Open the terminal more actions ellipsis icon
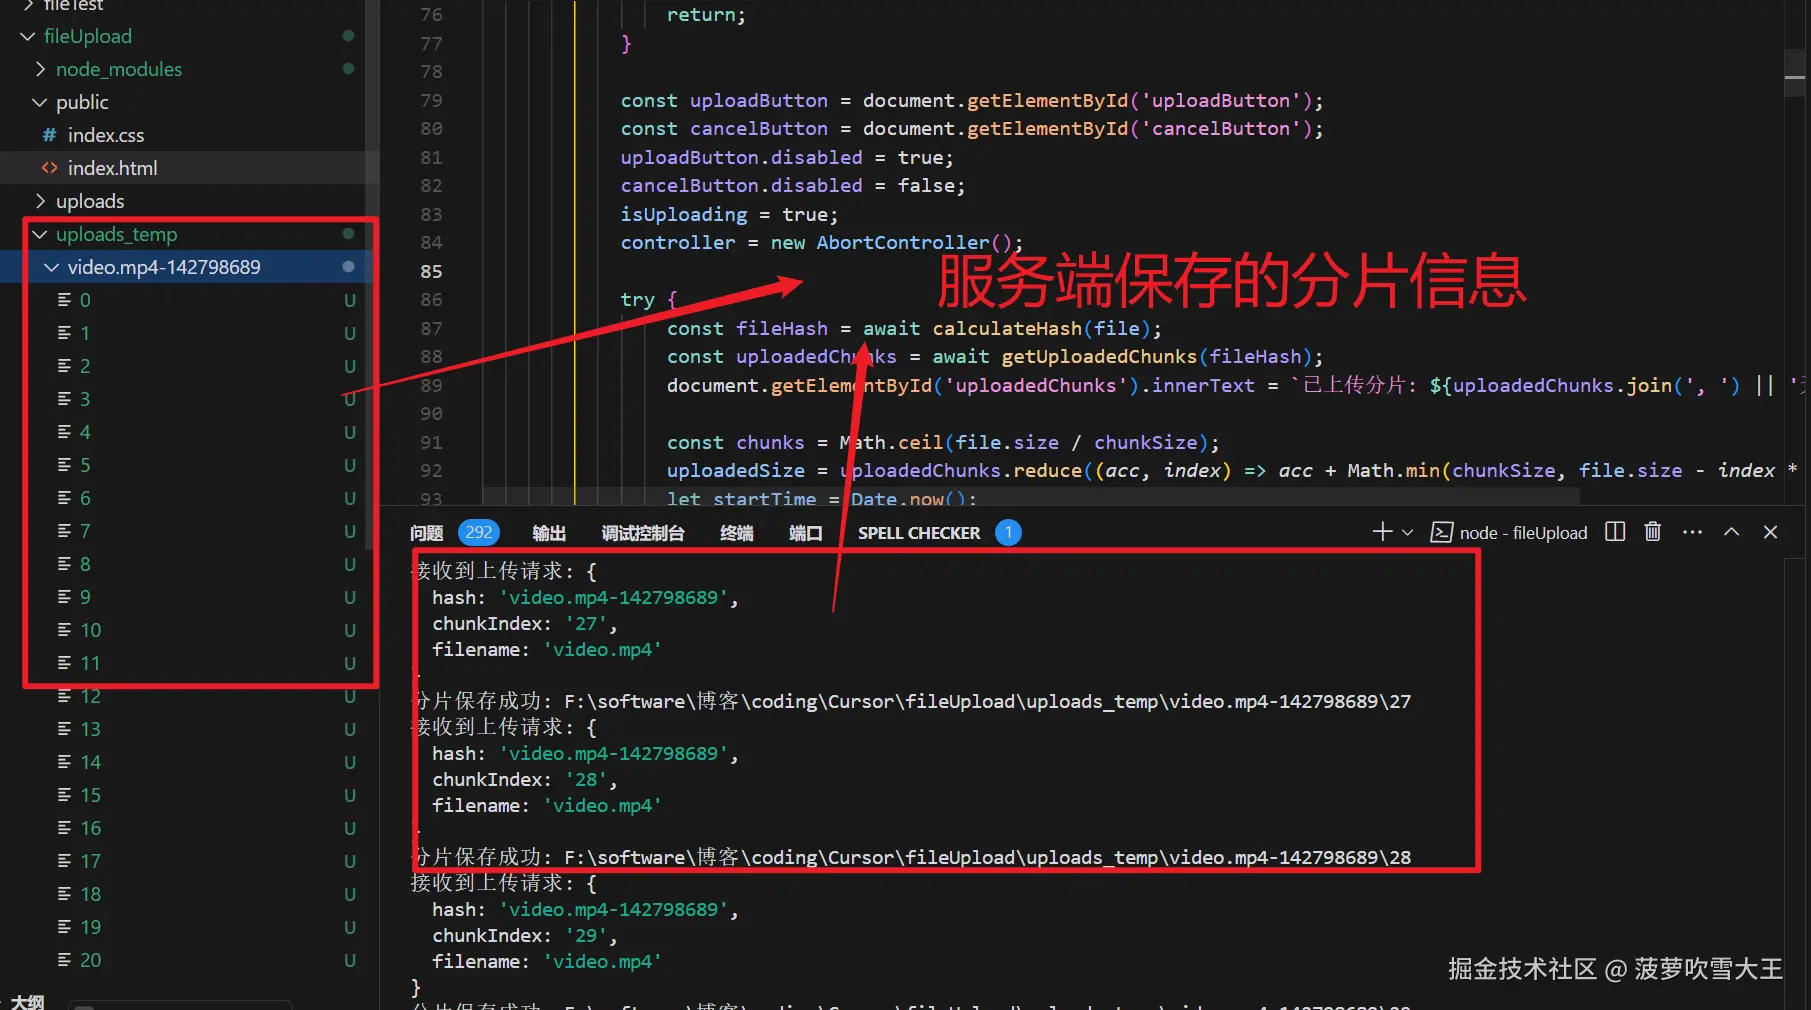The image size is (1811, 1010). [1692, 532]
